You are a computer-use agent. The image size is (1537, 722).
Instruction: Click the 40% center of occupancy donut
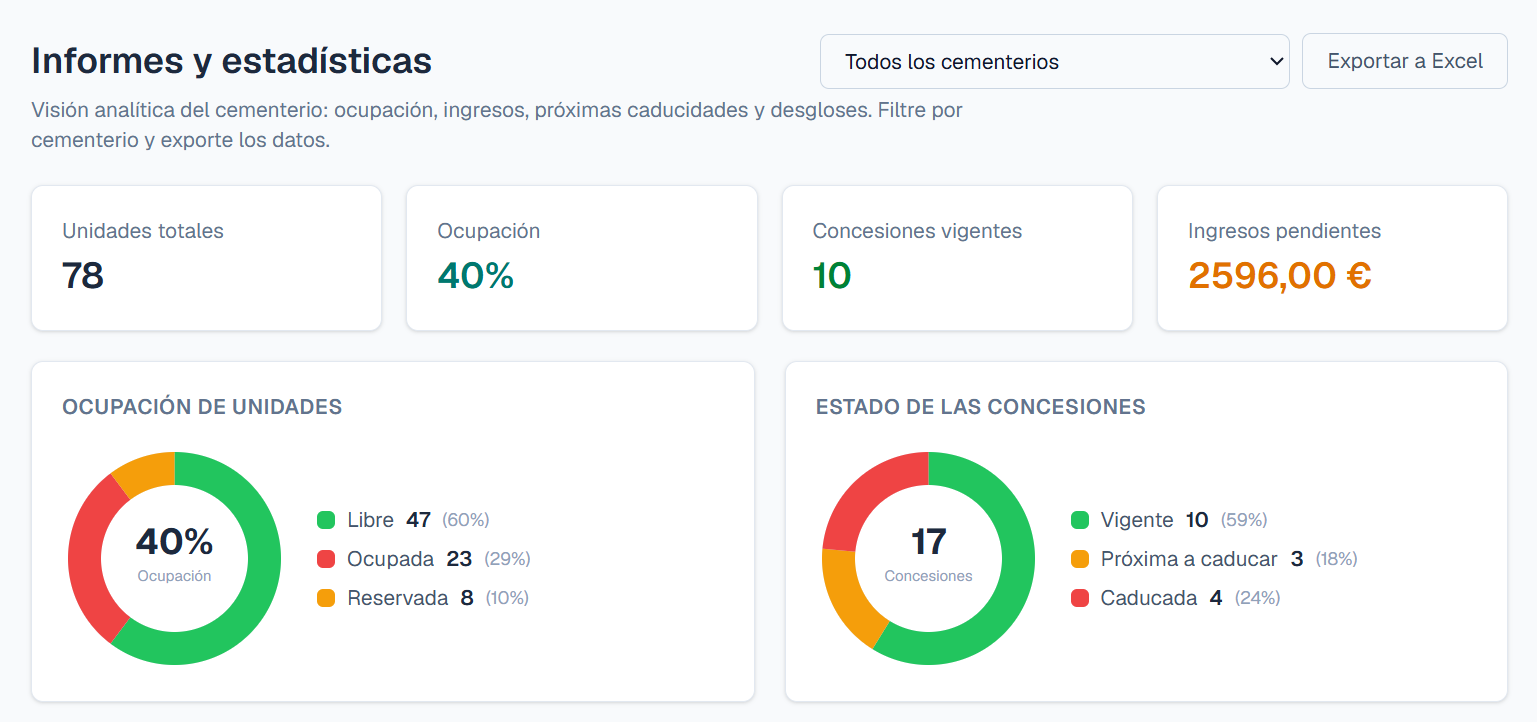[x=175, y=541]
